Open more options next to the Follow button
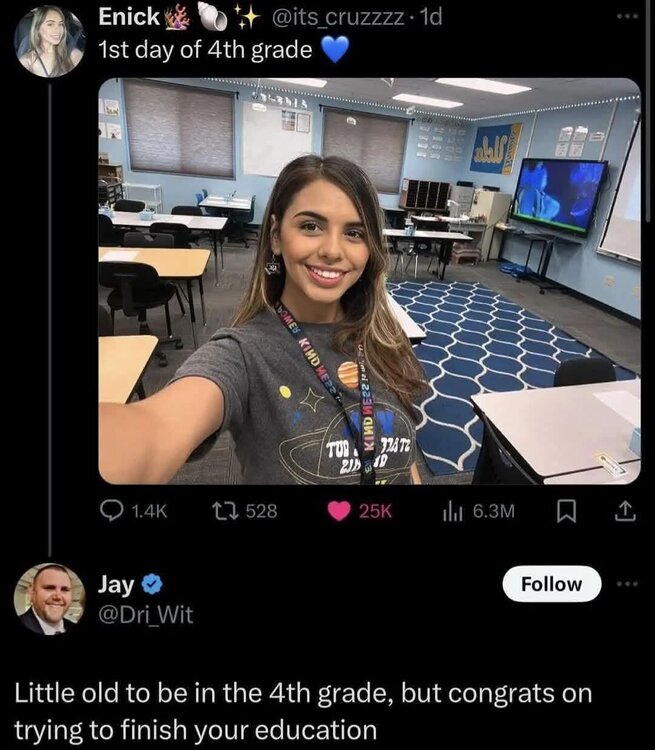The height and width of the screenshot is (750, 655). tap(627, 584)
